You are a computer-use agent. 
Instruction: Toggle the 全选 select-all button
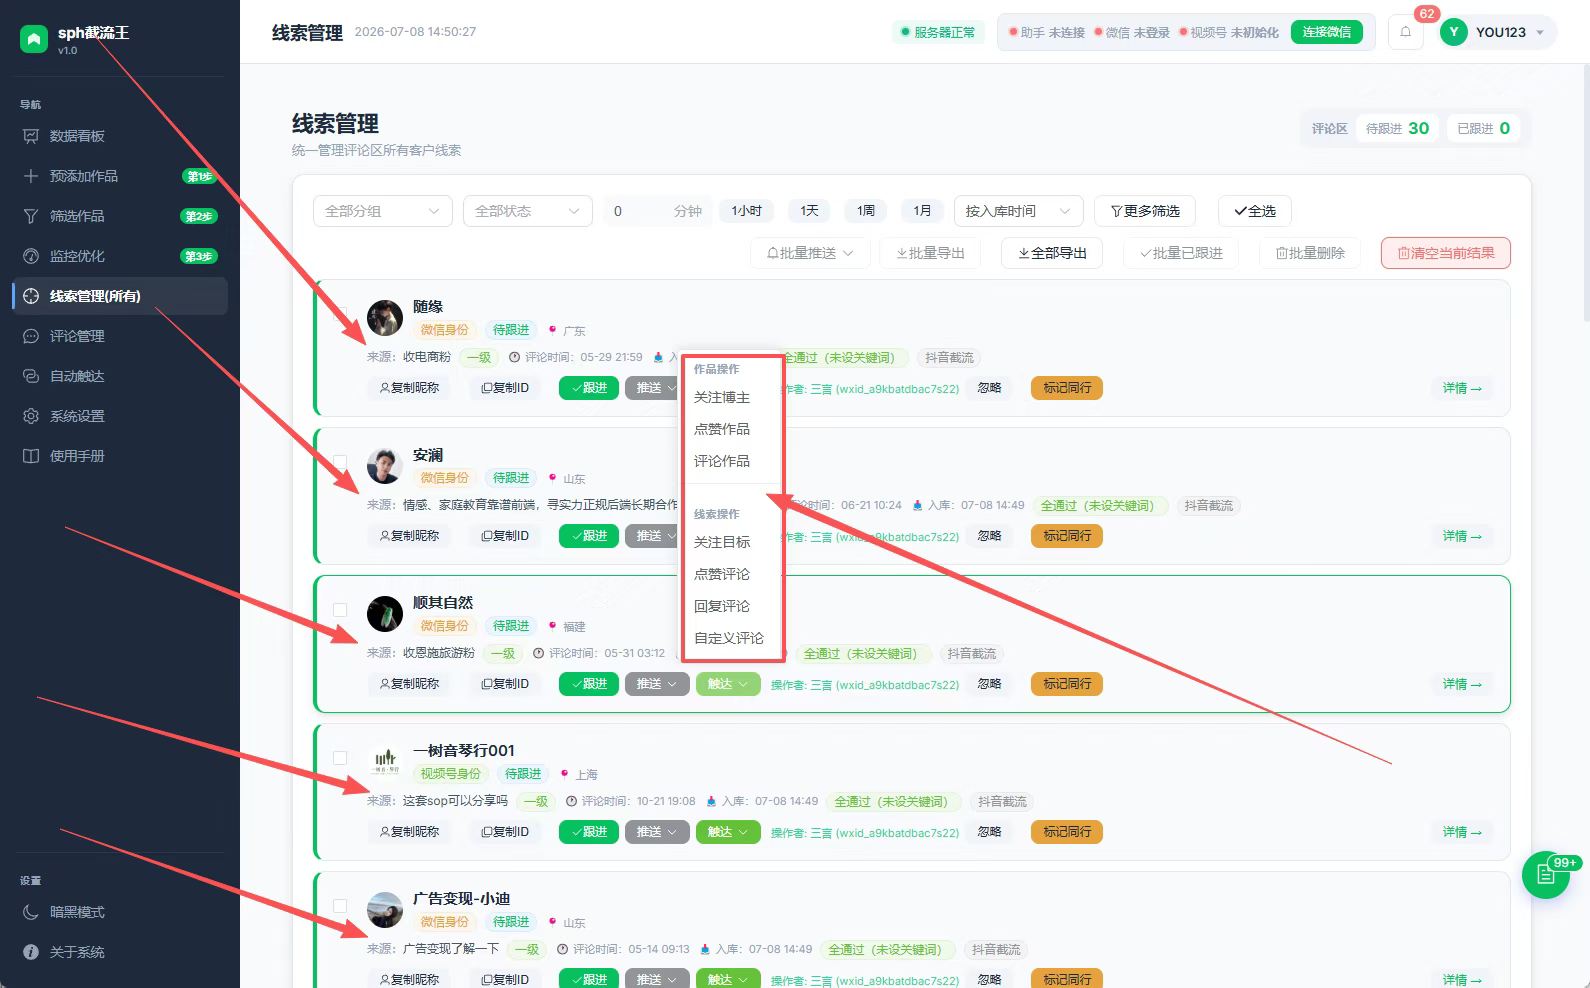click(1255, 211)
